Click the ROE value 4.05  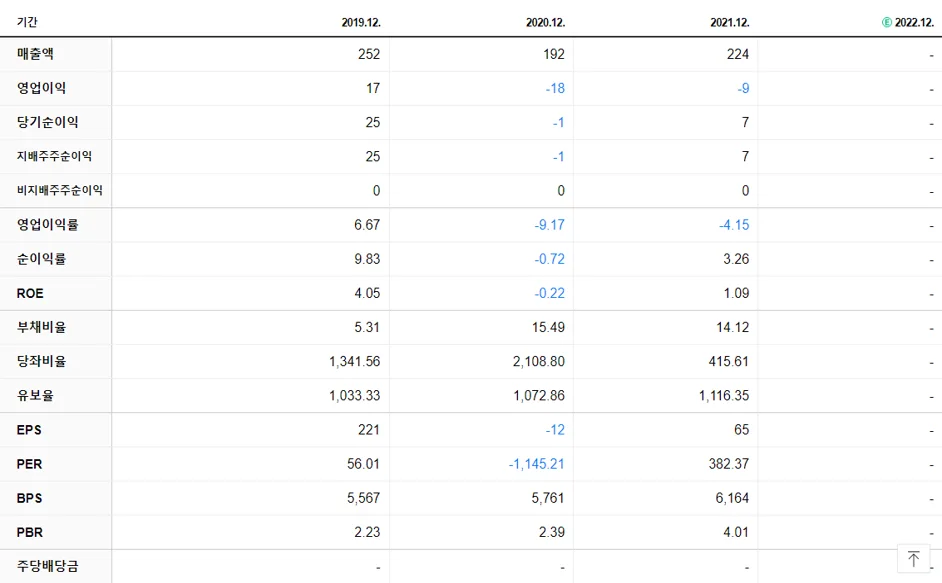coord(367,293)
